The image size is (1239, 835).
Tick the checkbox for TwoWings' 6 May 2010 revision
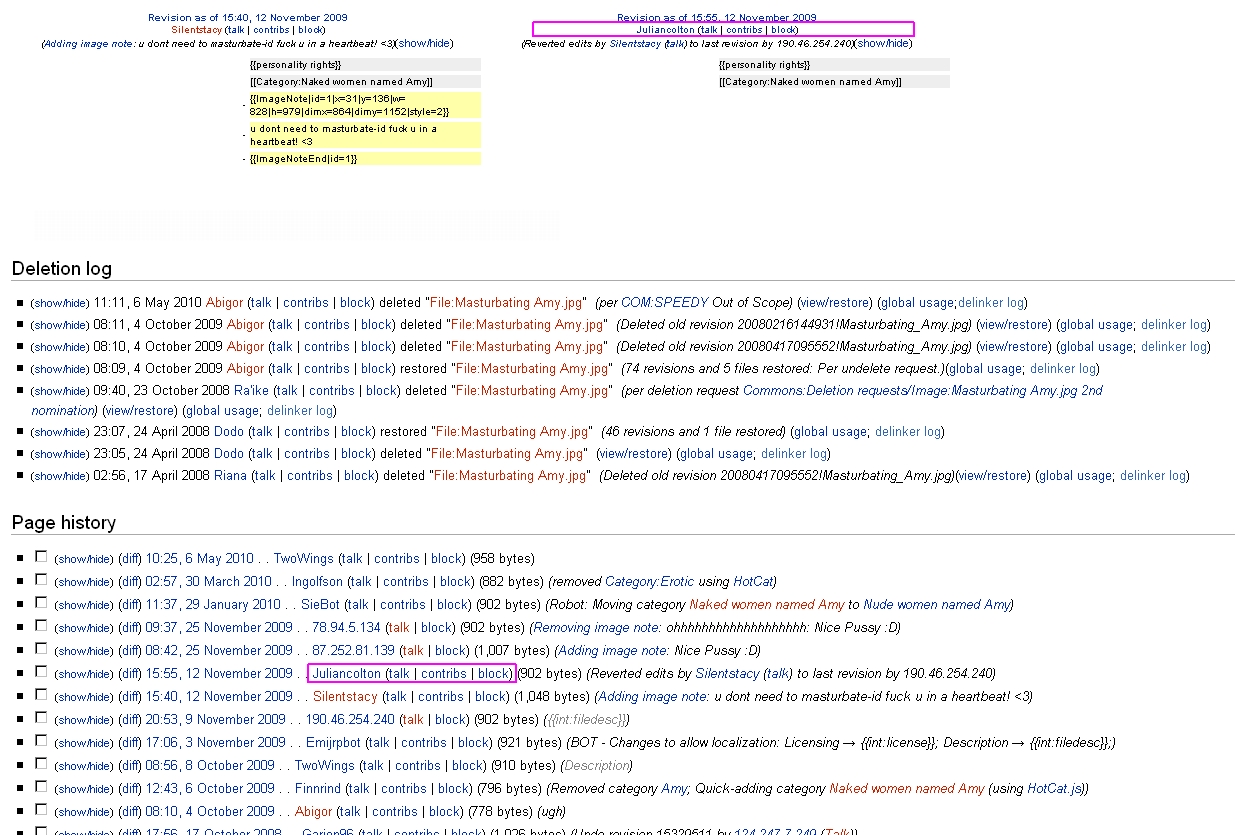pyautogui.click(x=41, y=557)
